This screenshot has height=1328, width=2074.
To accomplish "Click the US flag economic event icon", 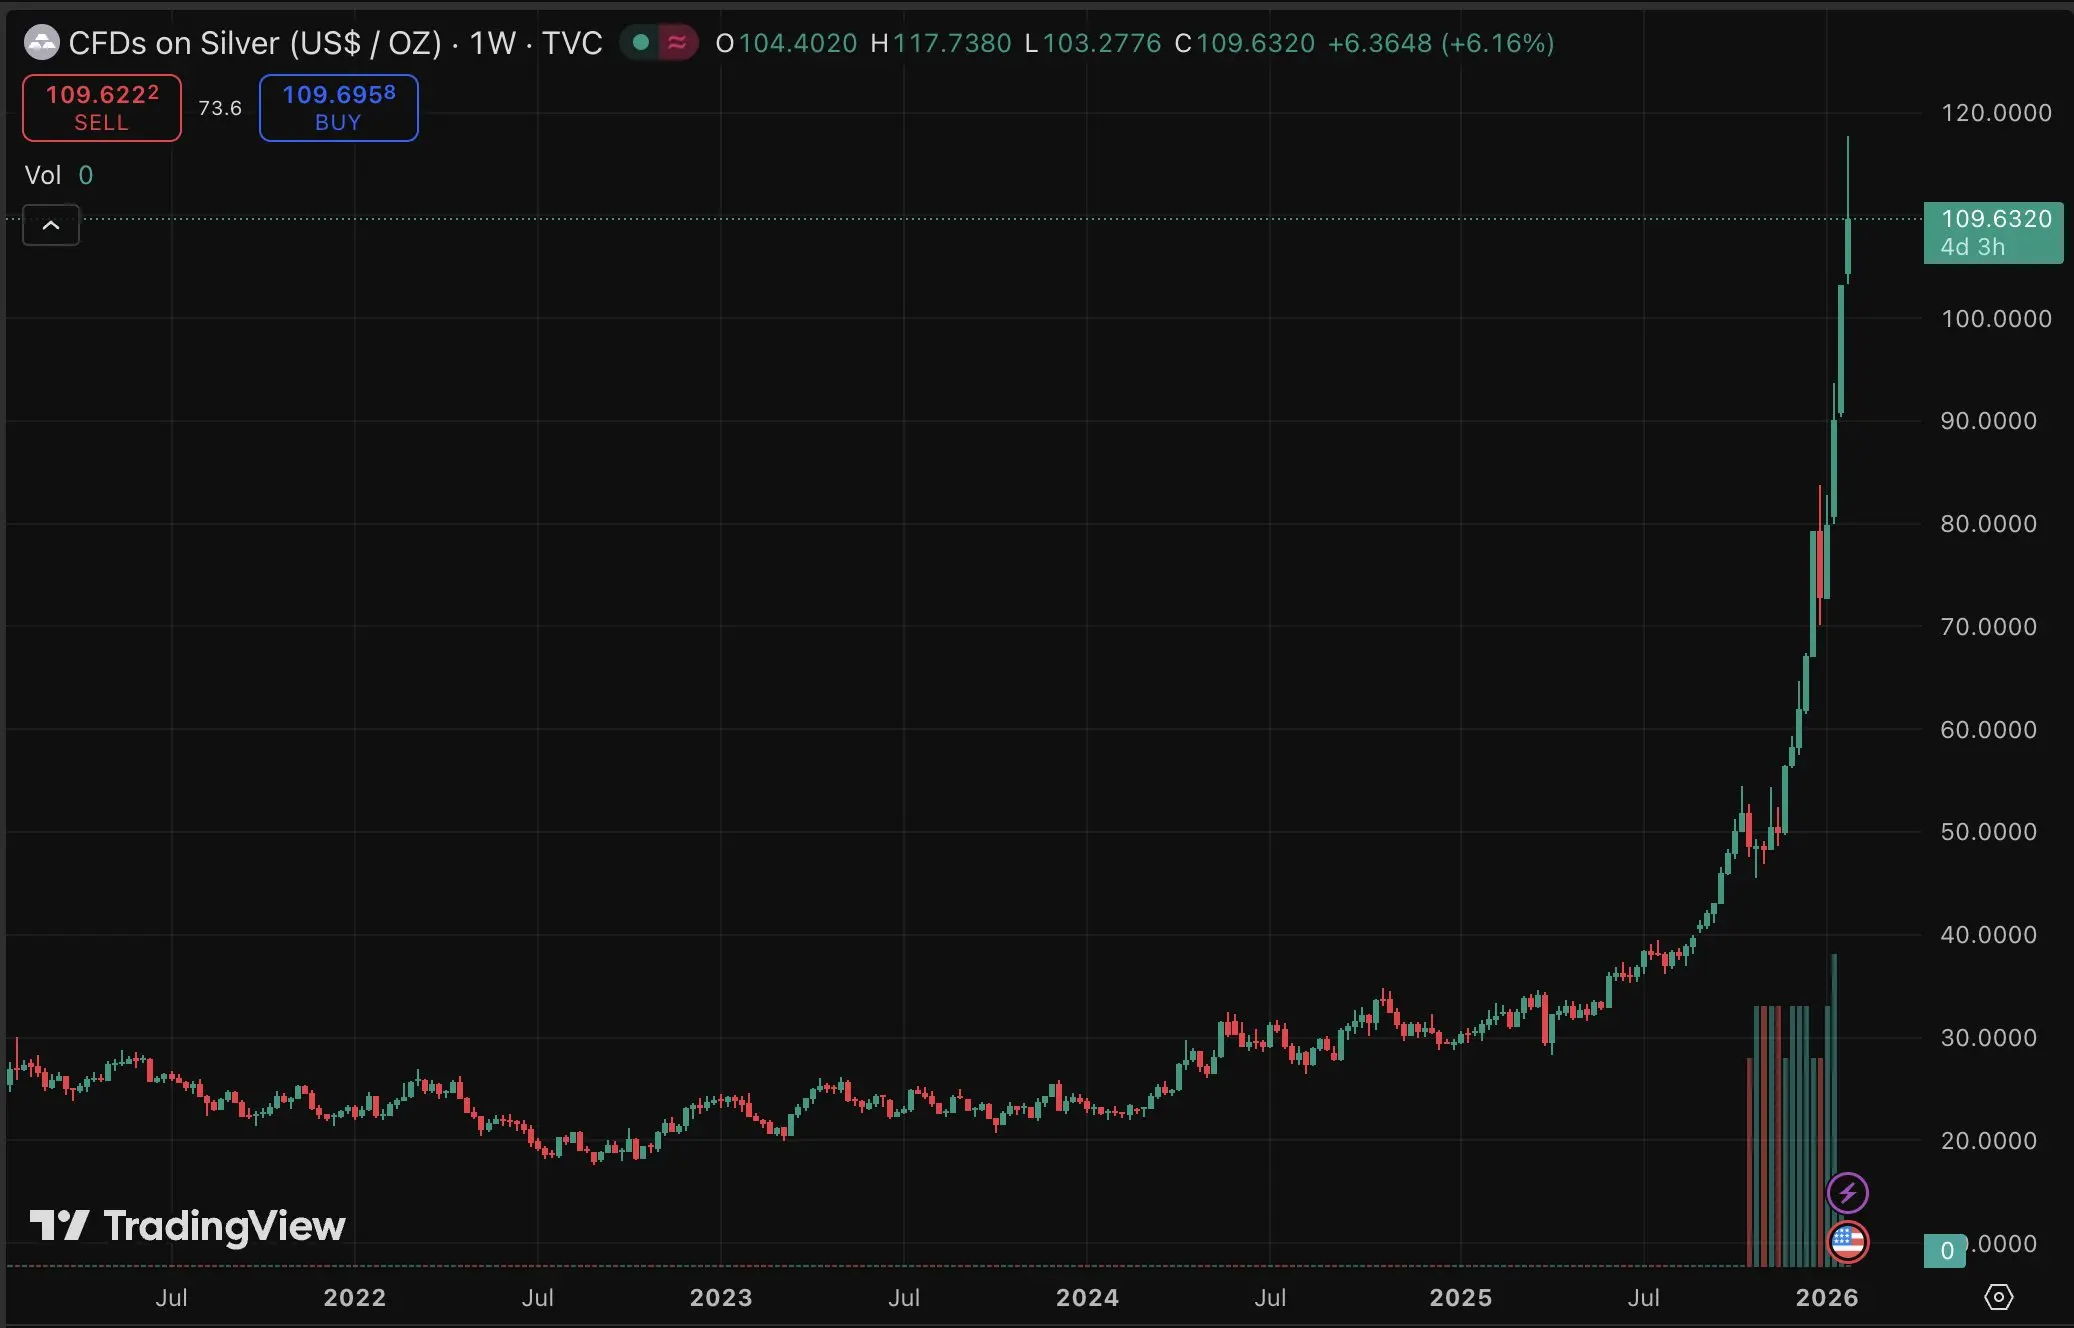I will (x=1847, y=1242).
